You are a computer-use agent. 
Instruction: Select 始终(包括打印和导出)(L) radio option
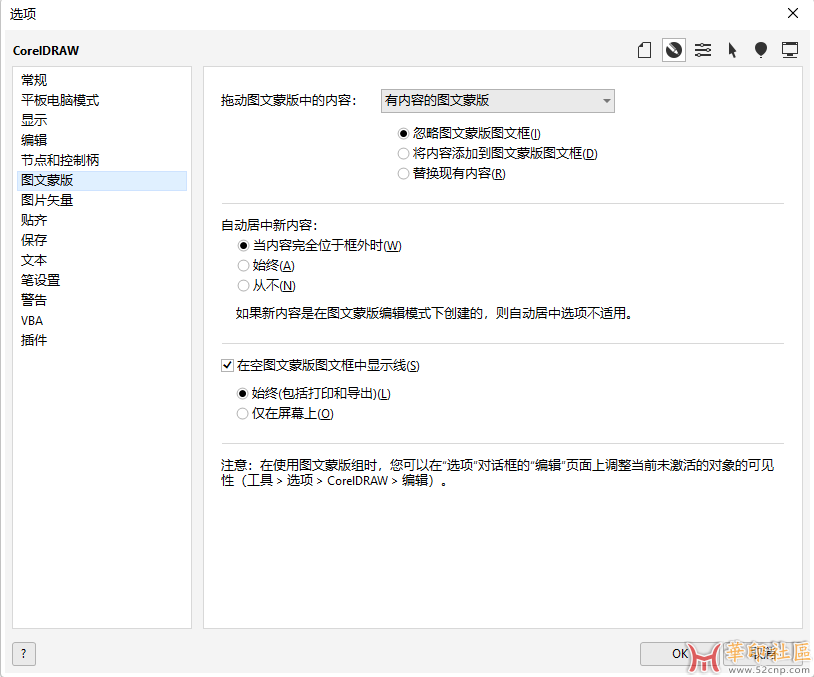click(x=314, y=394)
